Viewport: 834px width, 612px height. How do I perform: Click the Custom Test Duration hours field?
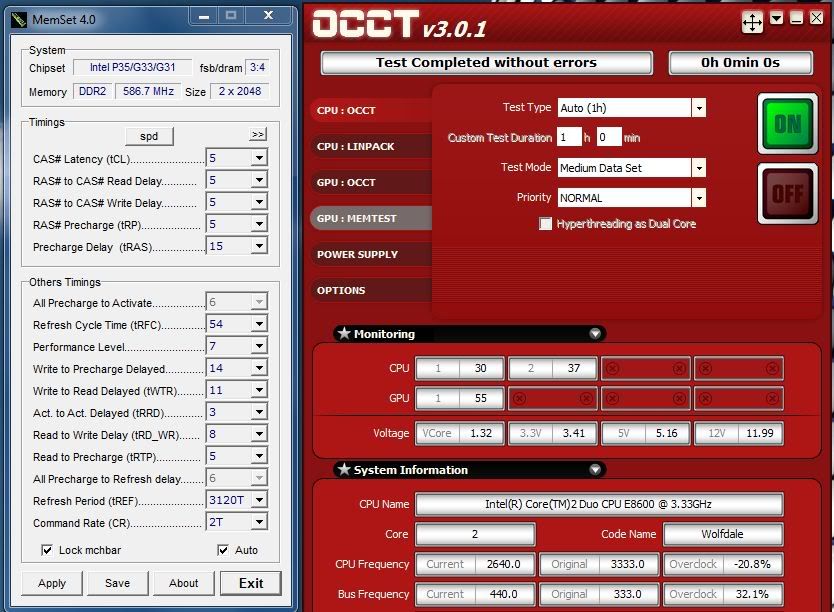point(569,137)
